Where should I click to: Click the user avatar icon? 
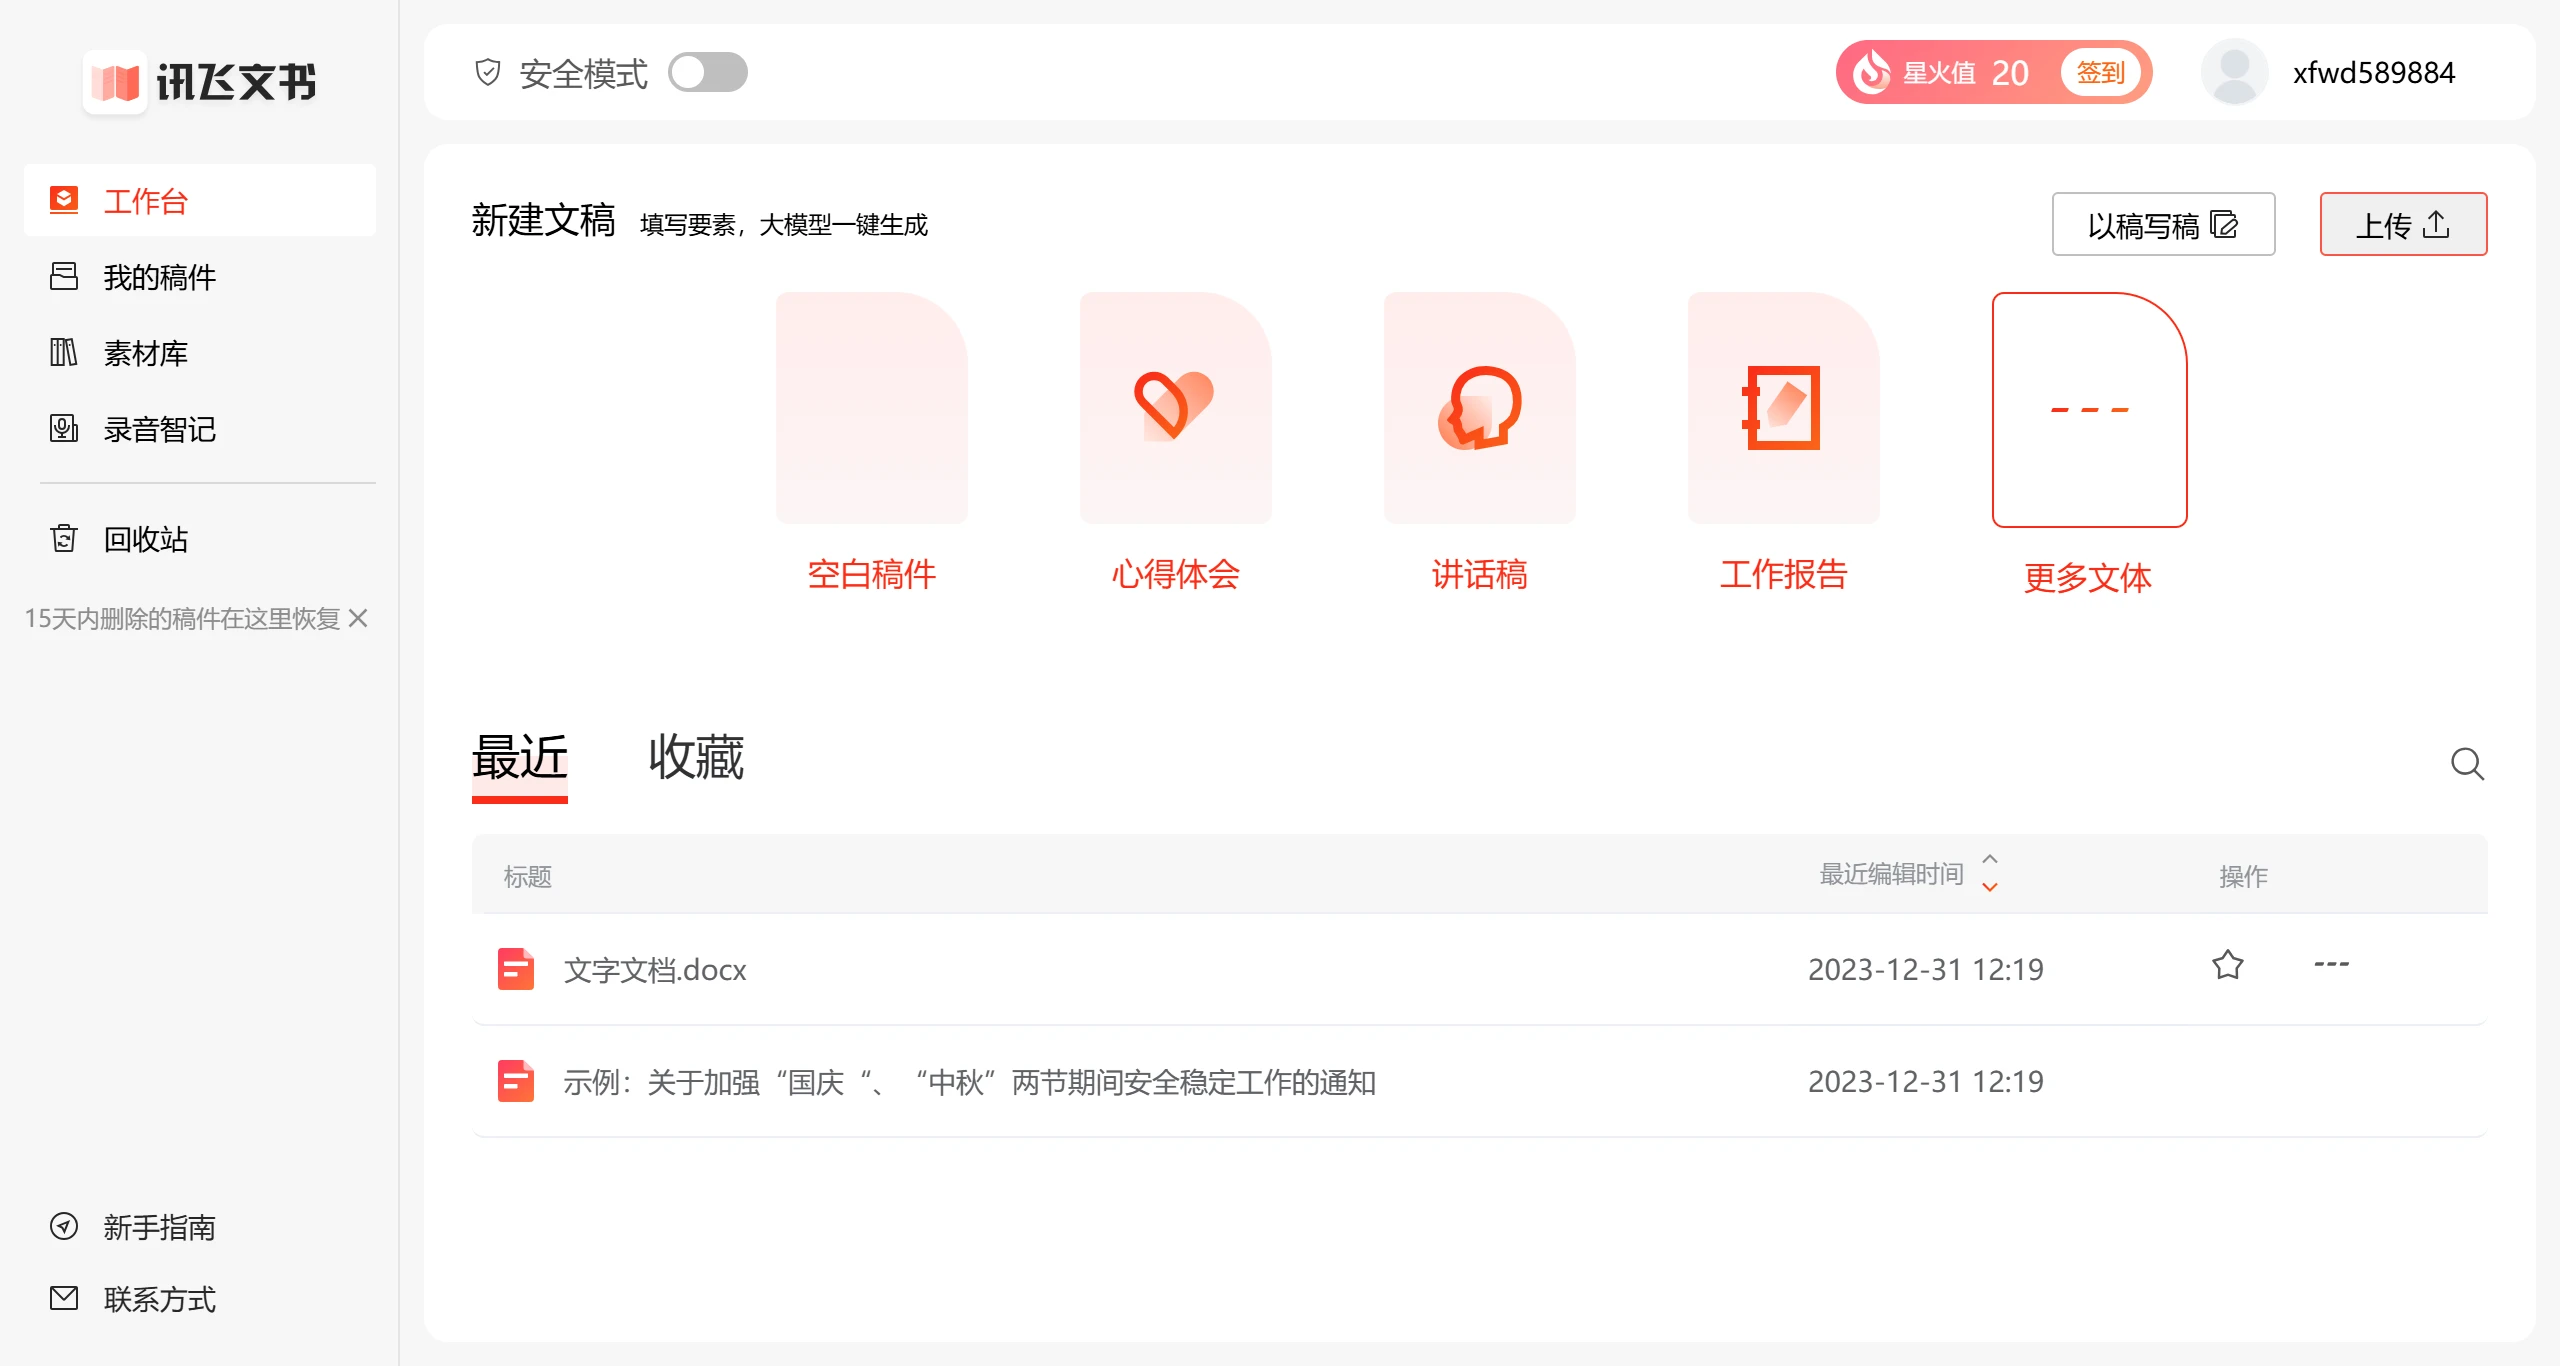(x=2234, y=72)
